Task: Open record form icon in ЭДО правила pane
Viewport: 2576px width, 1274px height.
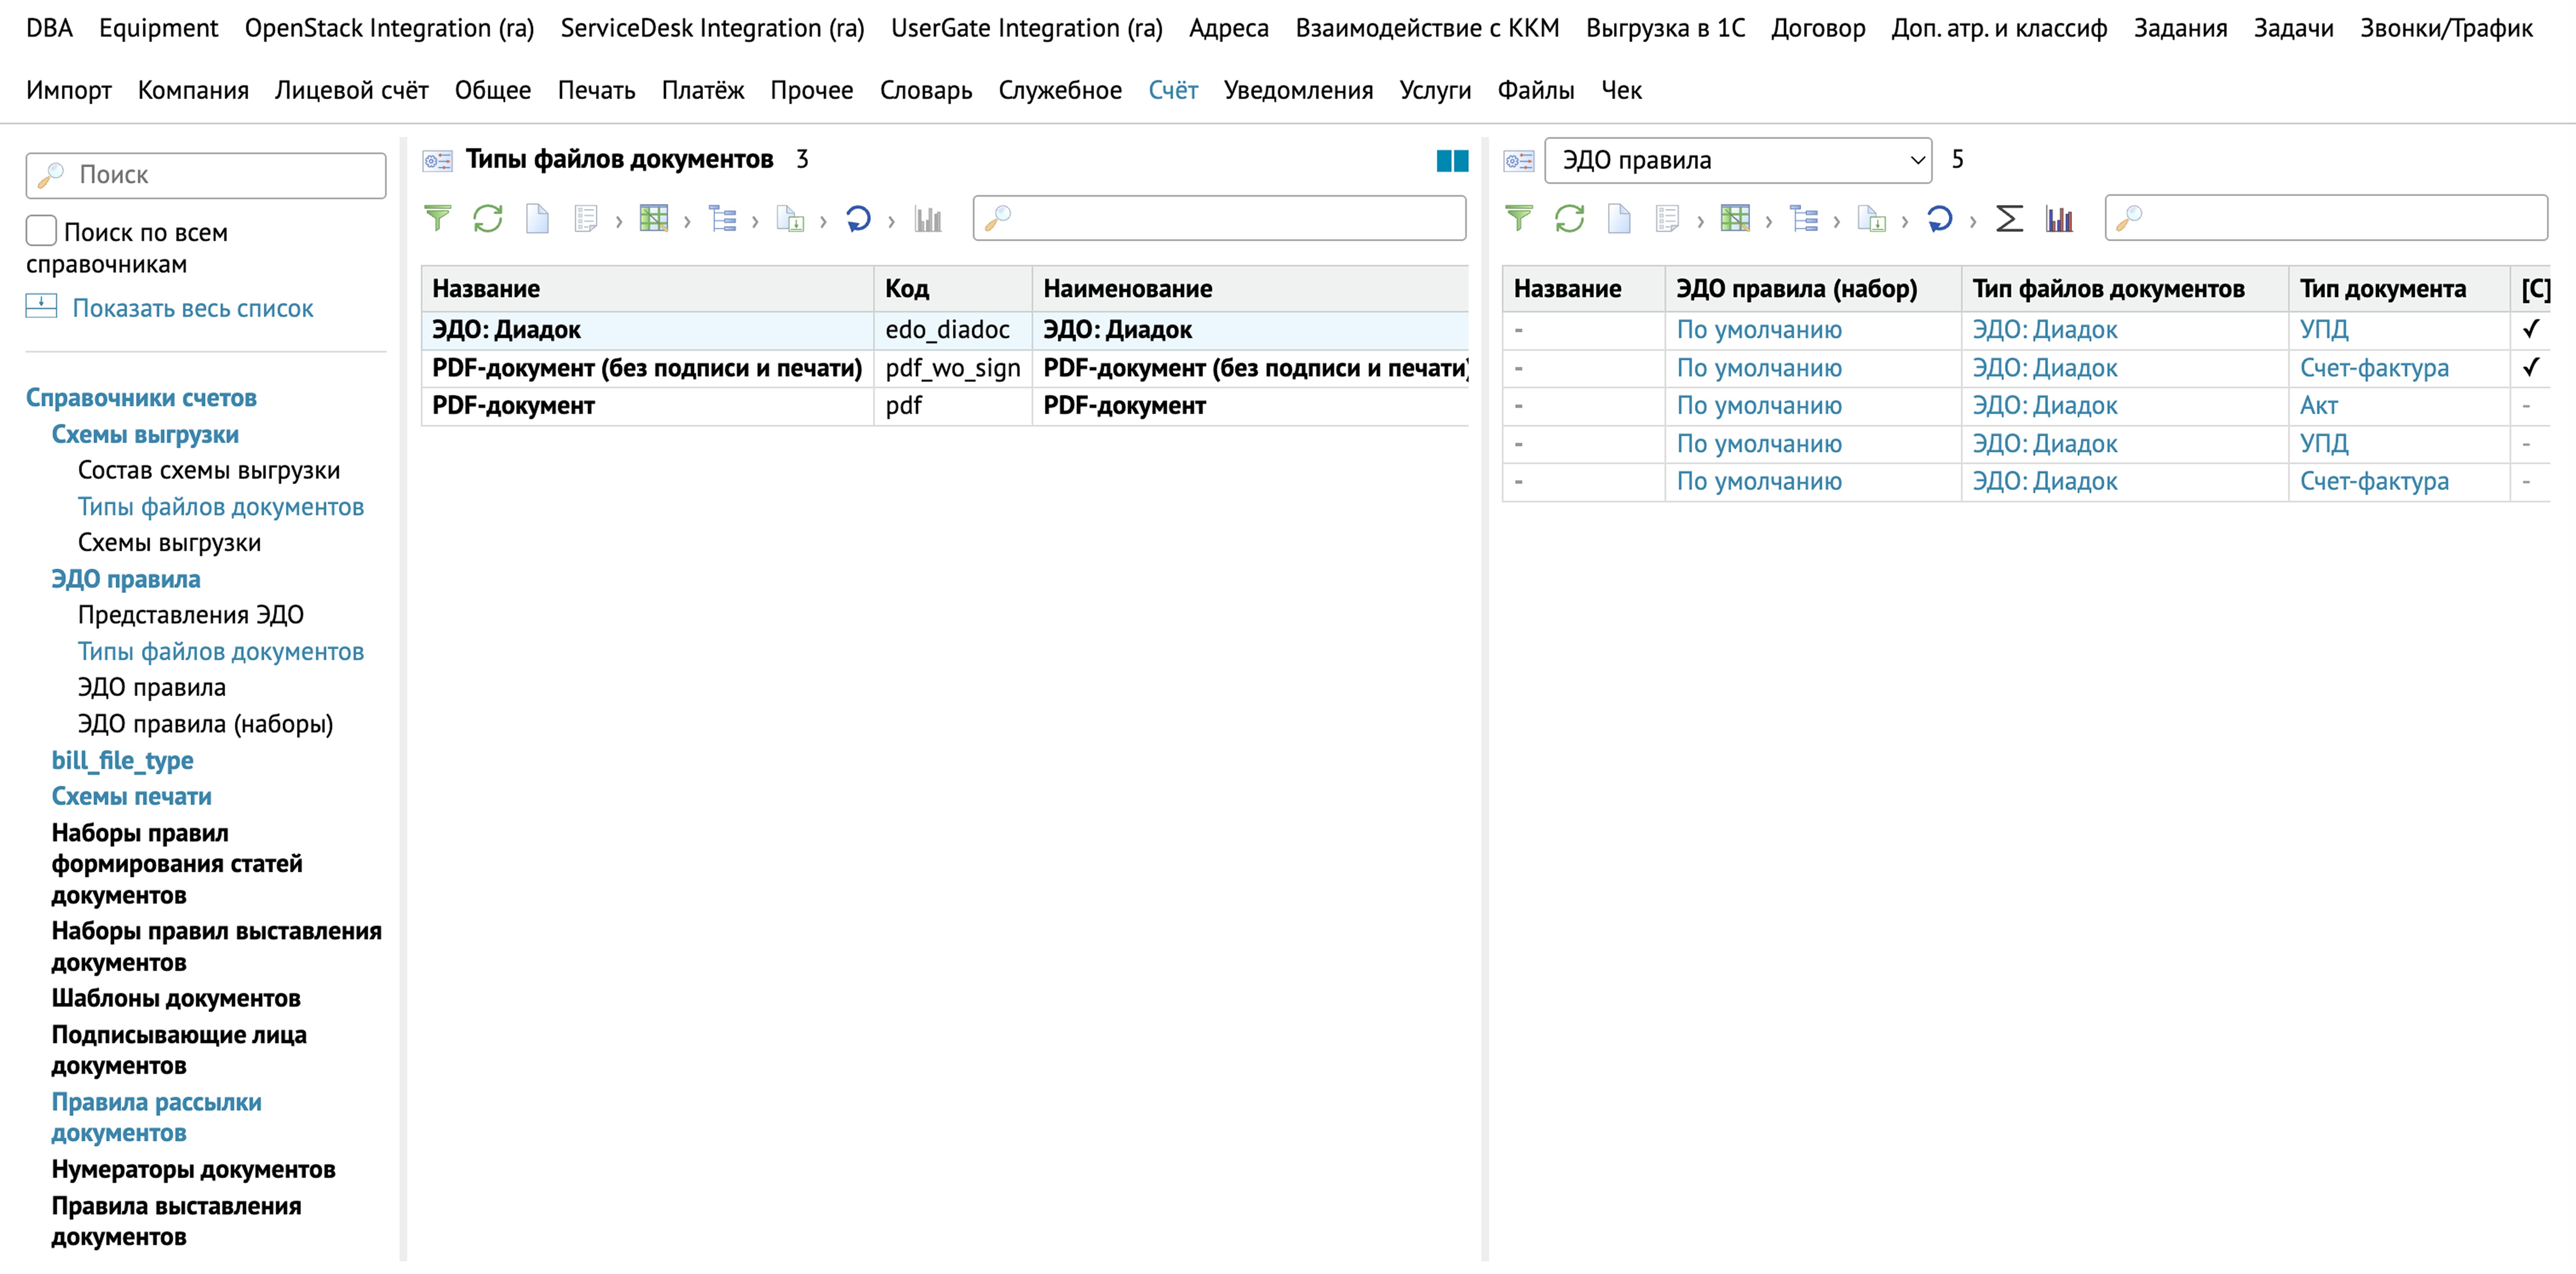Action: coord(1667,218)
